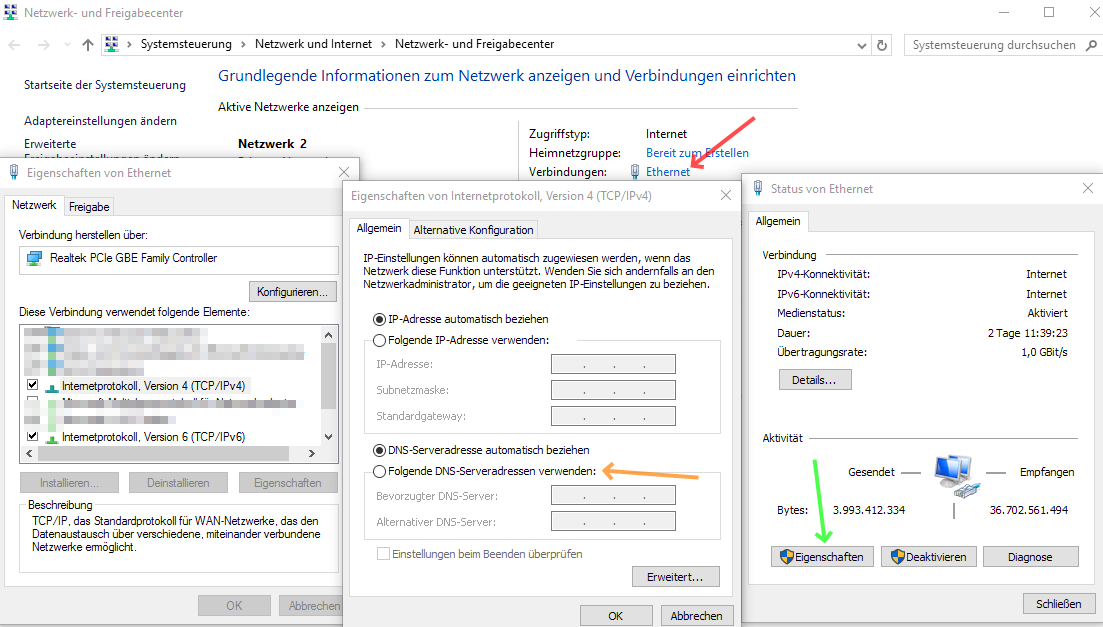Select IP-Adresse automatisch beziehen

(380, 319)
